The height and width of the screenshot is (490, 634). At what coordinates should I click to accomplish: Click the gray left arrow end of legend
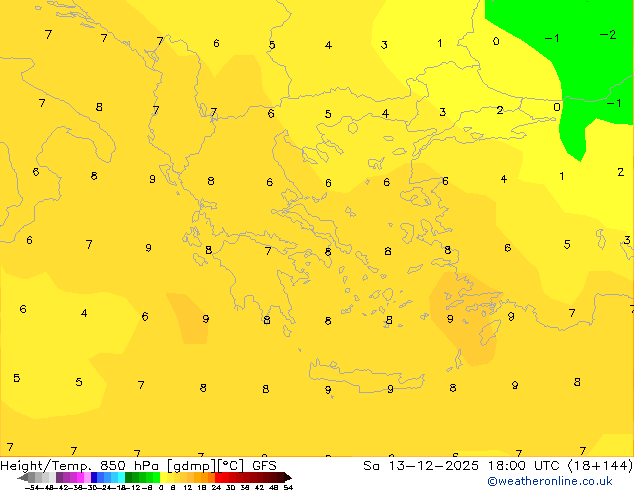23,478
